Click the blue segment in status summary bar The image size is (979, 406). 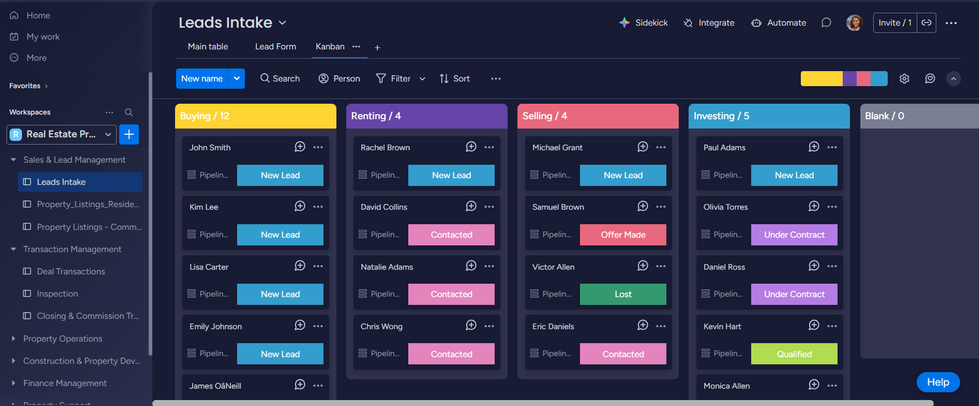pyautogui.click(x=879, y=79)
